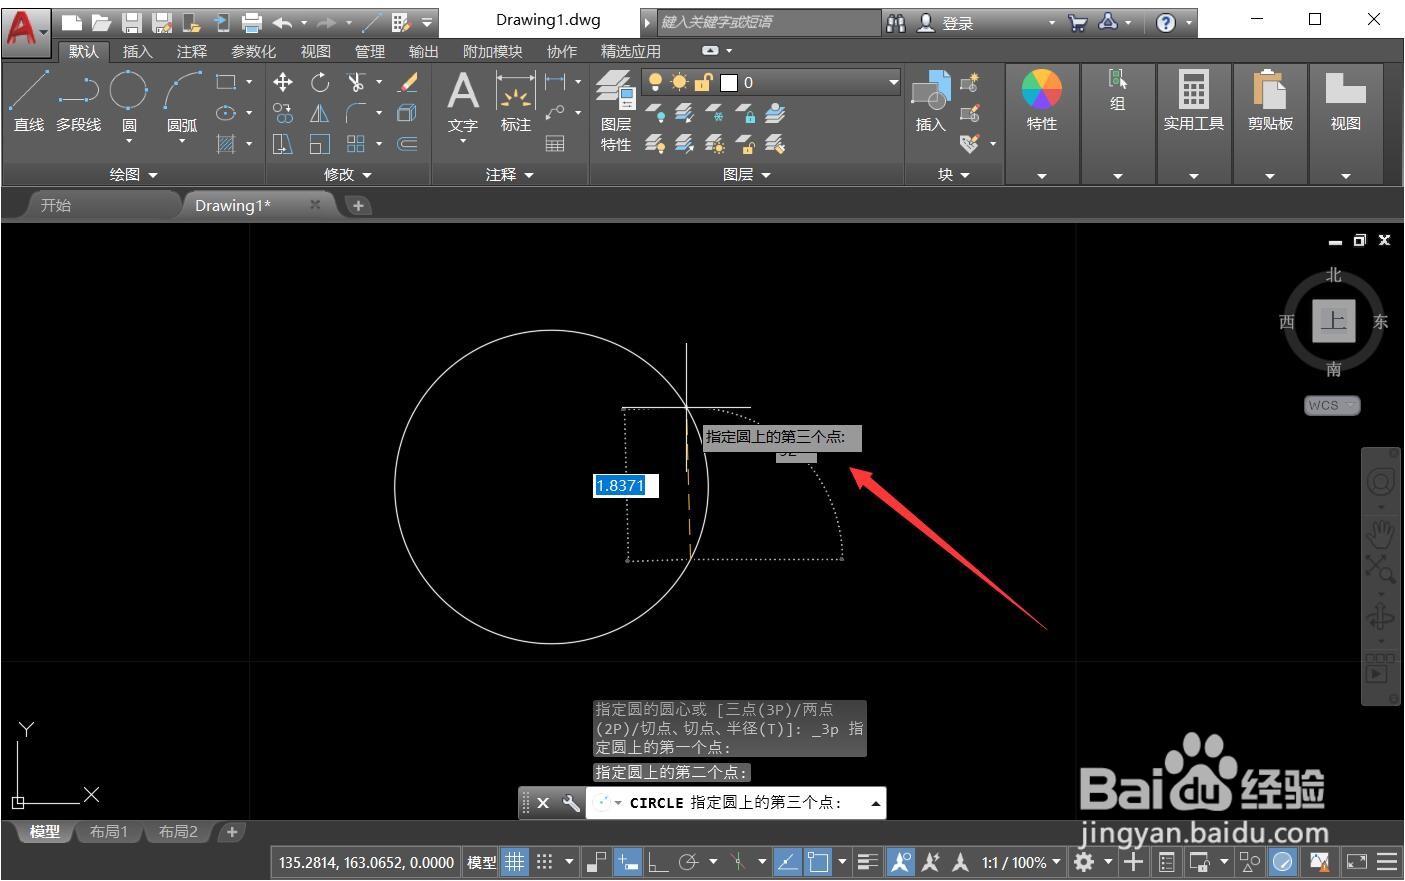The height and width of the screenshot is (881, 1405).
Task: Toggle snap mode in status bar
Action: [545, 862]
